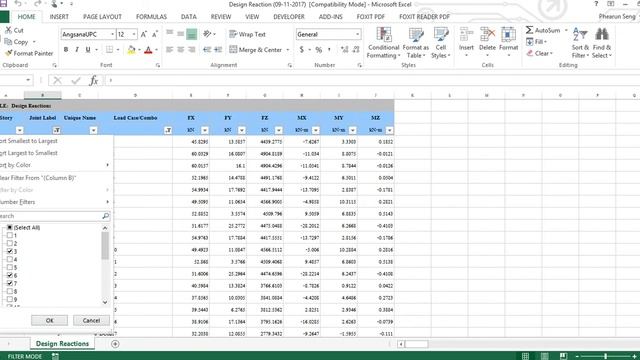Open the Unique Name filter dropdown
This screenshot has width=640, height=360.
[93, 130]
